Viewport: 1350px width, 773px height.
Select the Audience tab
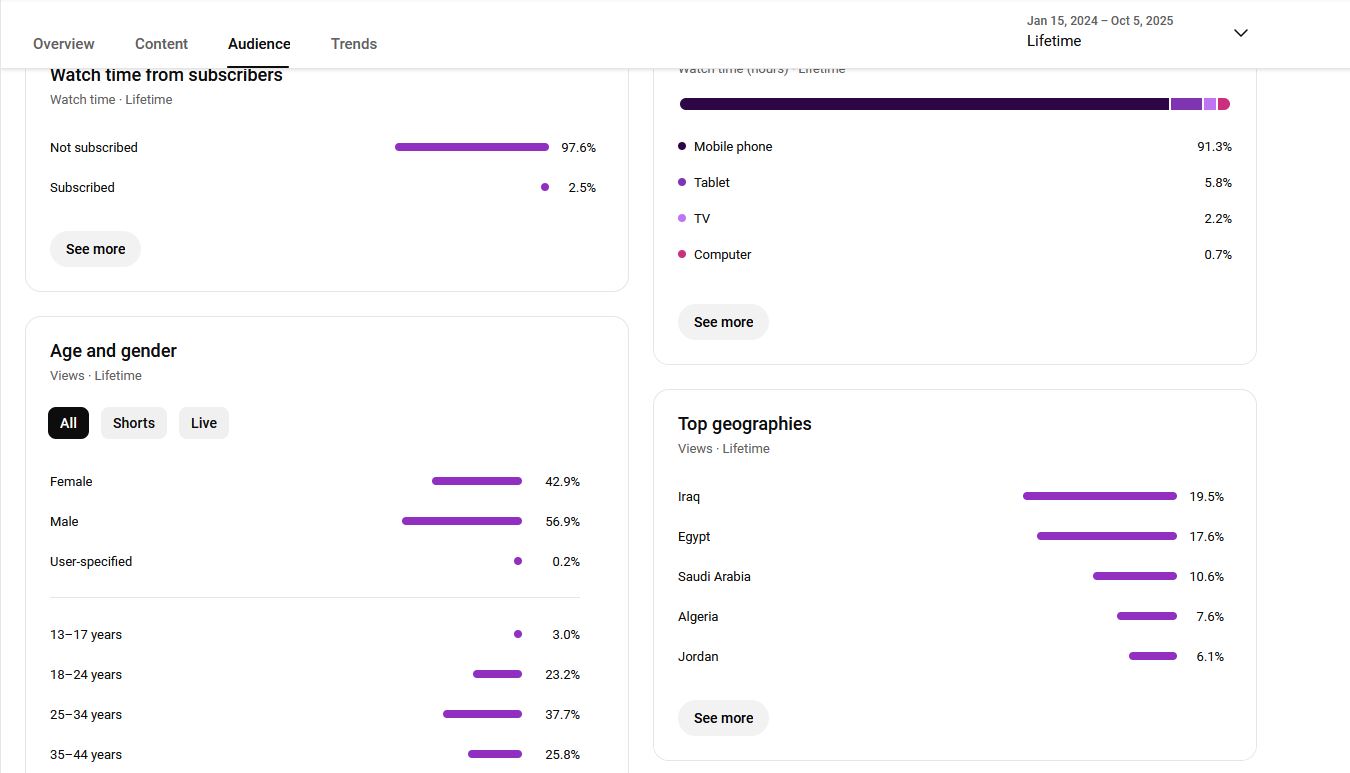[x=259, y=44]
